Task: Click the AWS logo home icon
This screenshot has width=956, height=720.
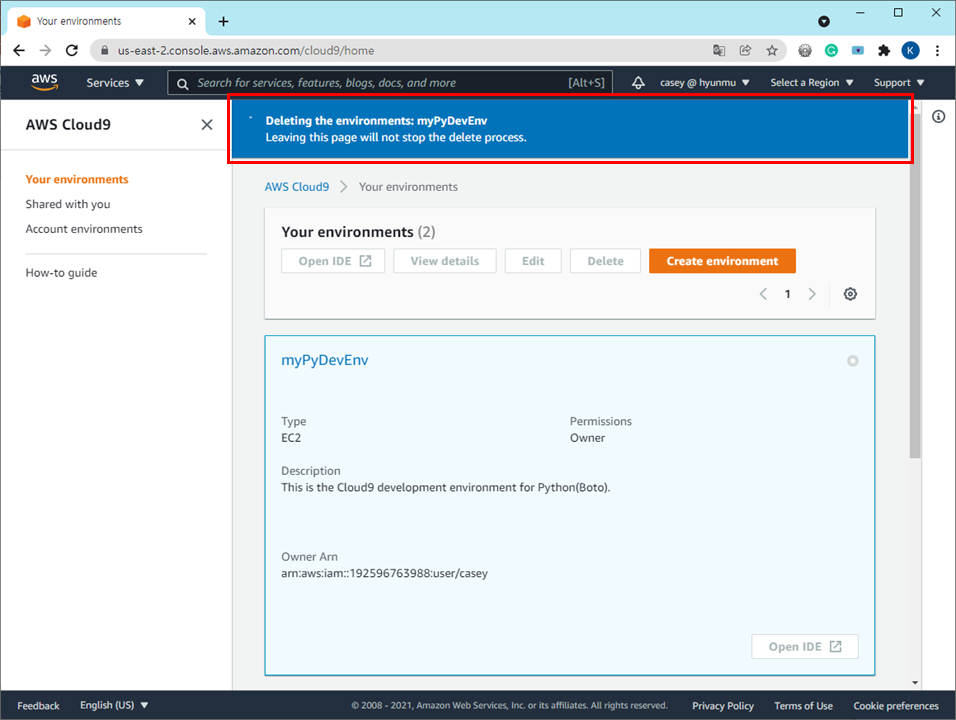Action: [45, 82]
